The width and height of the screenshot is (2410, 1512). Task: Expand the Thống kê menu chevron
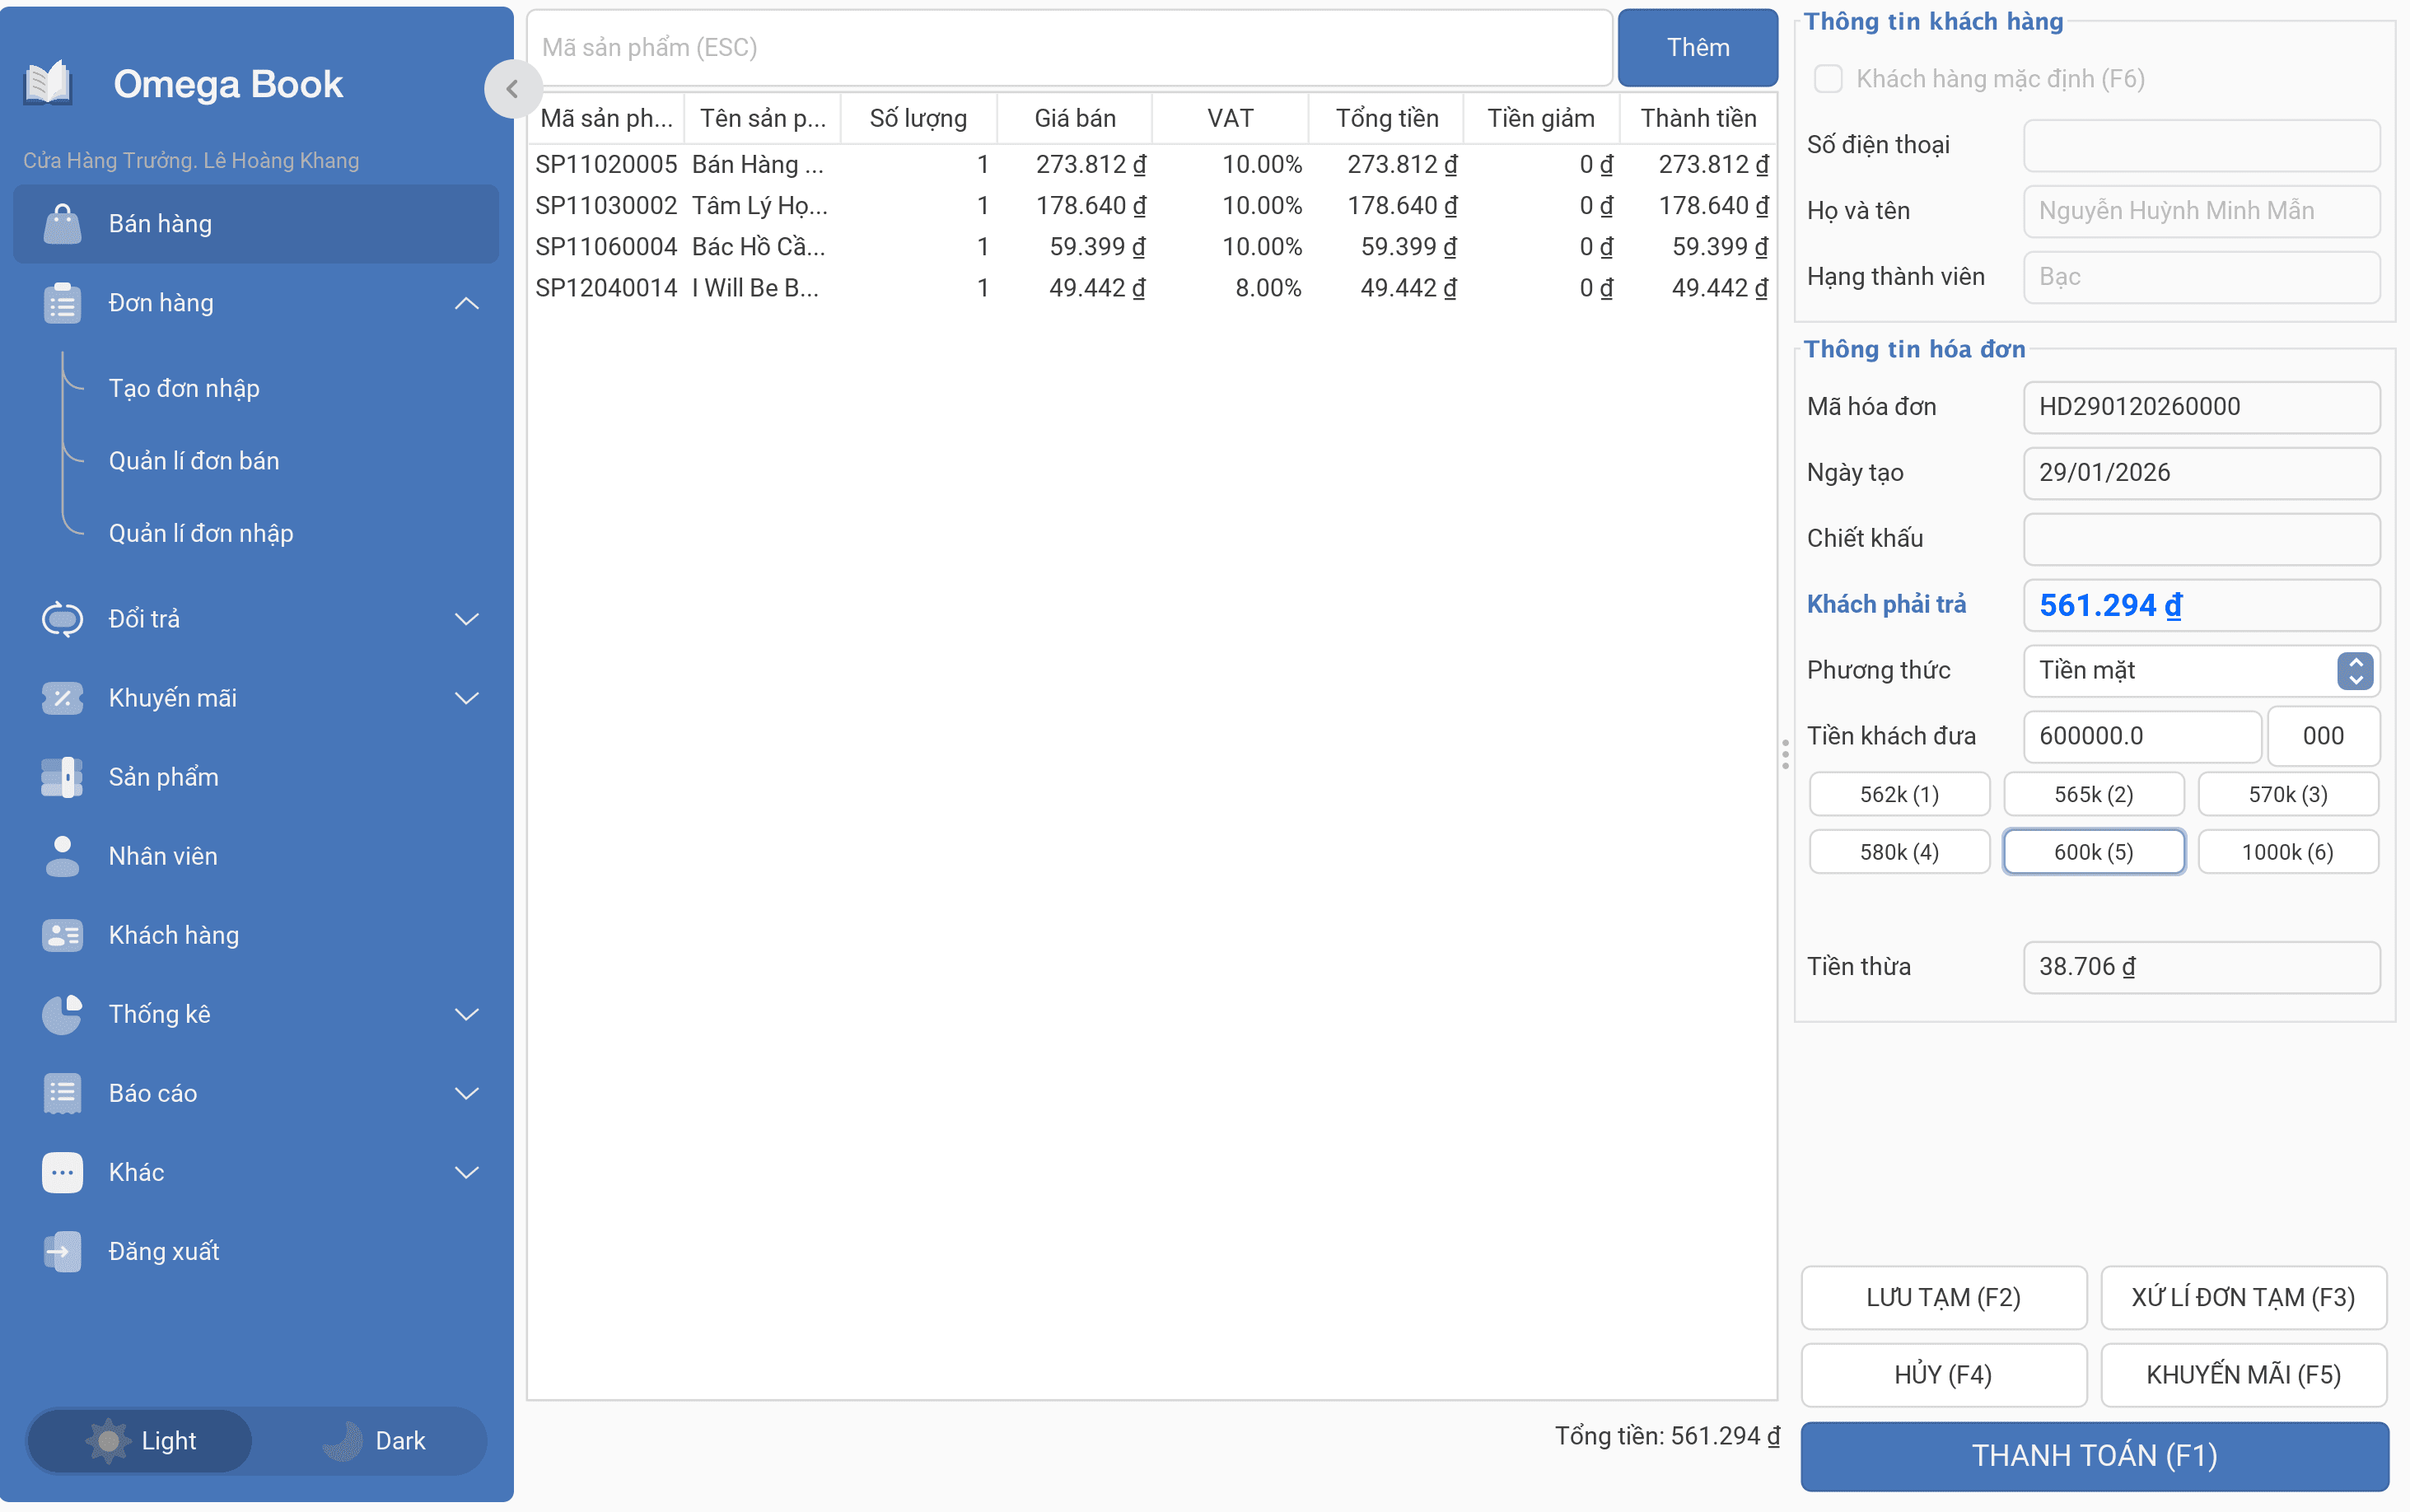[x=467, y=1014]
